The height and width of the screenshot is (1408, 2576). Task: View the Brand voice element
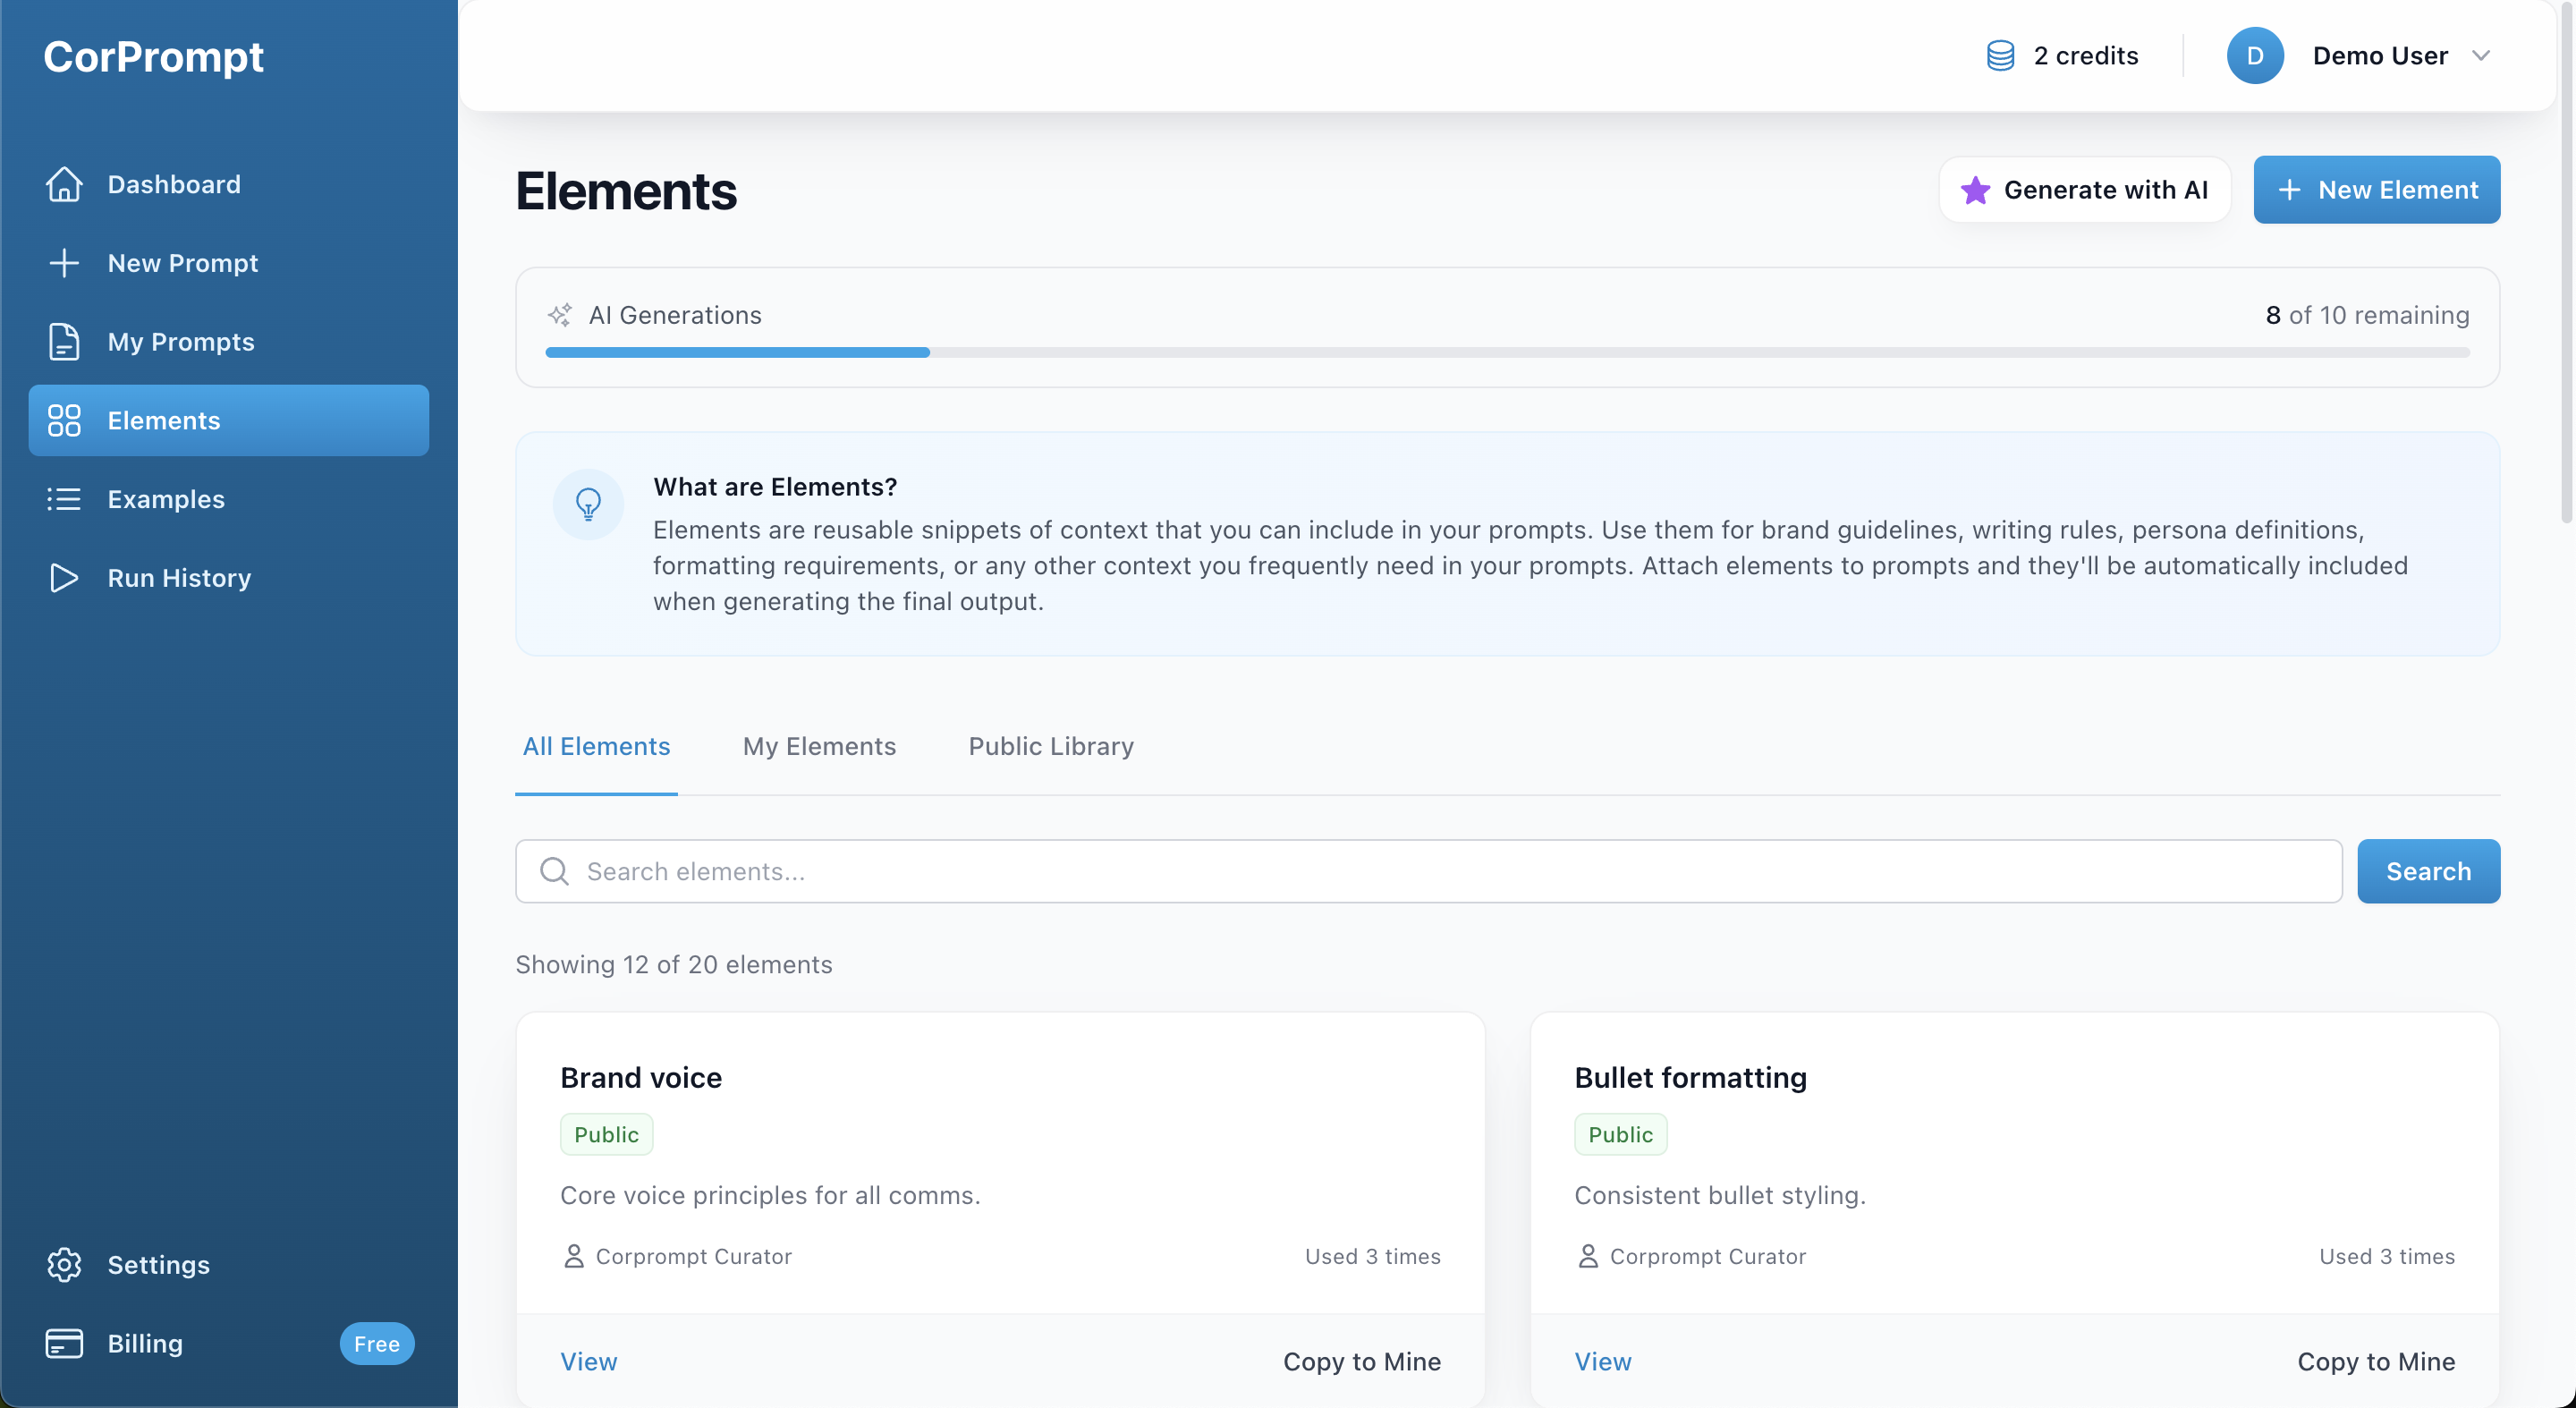(x=588, y=1361)
